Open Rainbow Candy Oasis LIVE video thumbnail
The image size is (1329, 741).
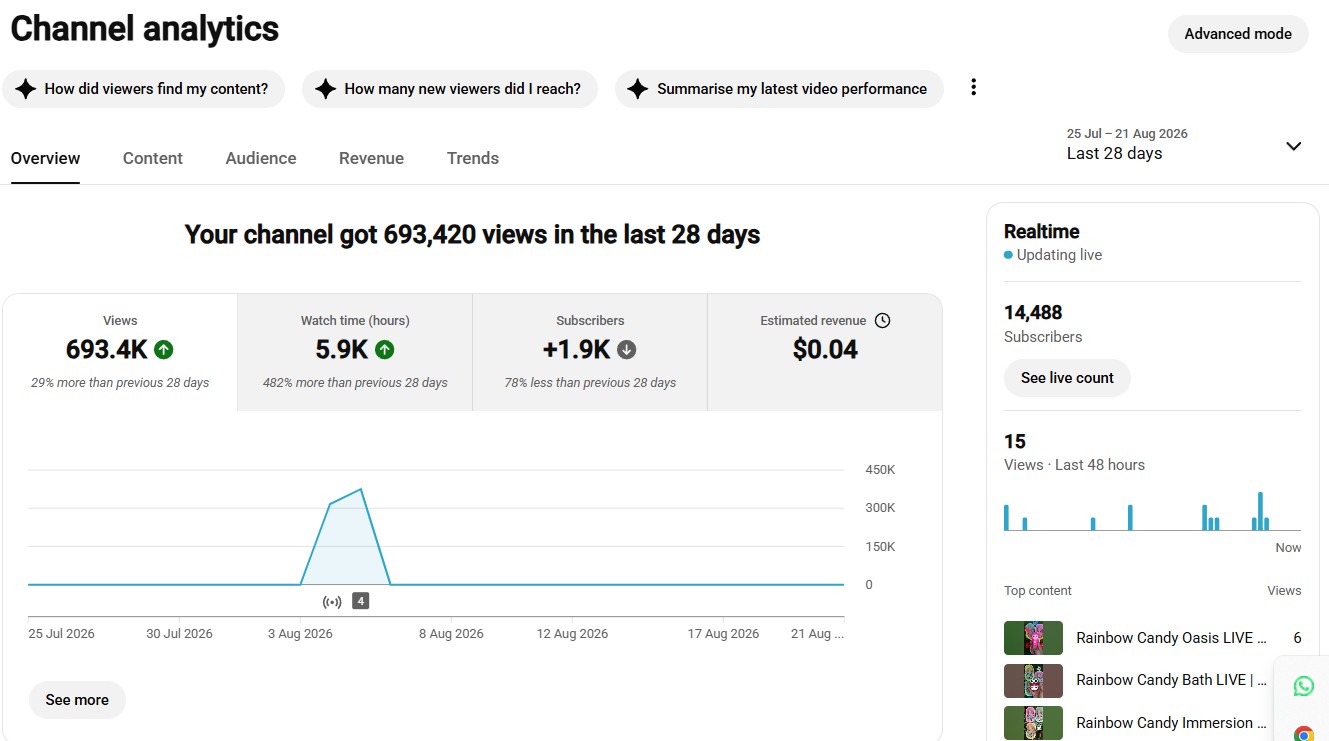(1033, 638)
